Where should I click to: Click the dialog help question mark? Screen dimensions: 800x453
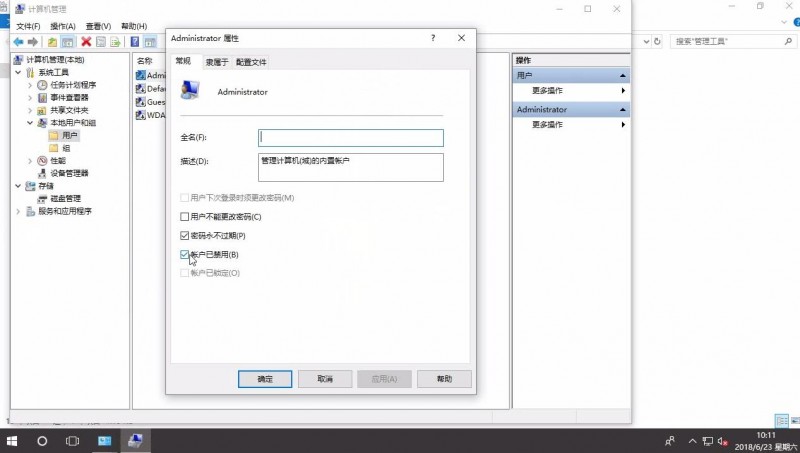click(433, 38)
